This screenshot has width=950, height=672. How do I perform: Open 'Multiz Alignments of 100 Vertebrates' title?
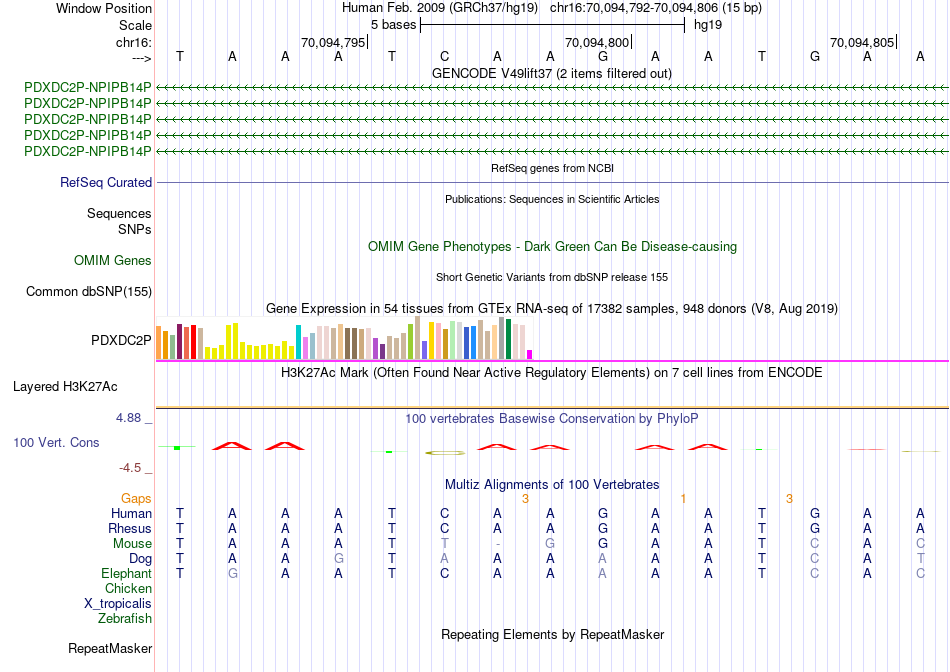pyautogui.click(x=552, y=484)
